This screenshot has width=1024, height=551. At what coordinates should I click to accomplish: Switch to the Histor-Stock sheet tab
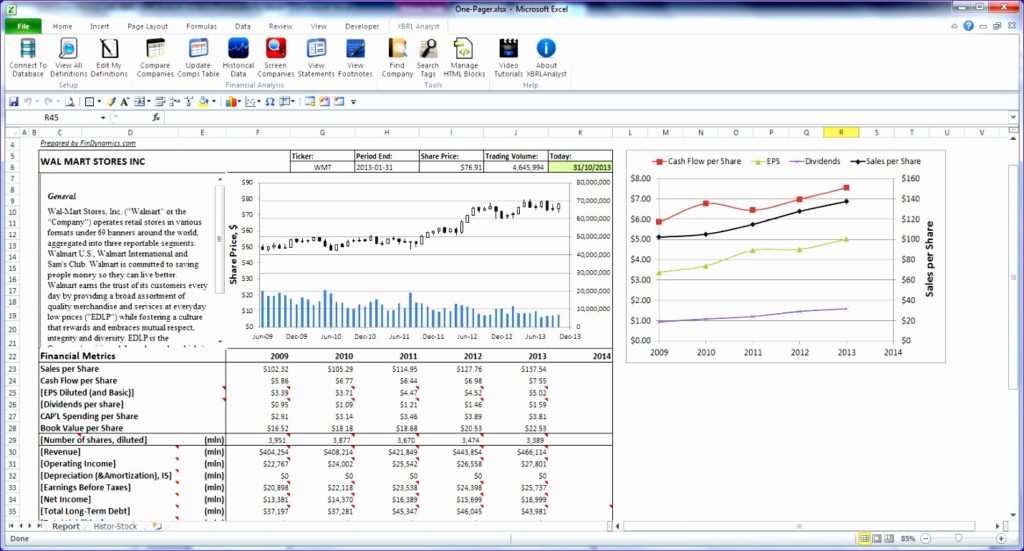[x=115, y=526]
